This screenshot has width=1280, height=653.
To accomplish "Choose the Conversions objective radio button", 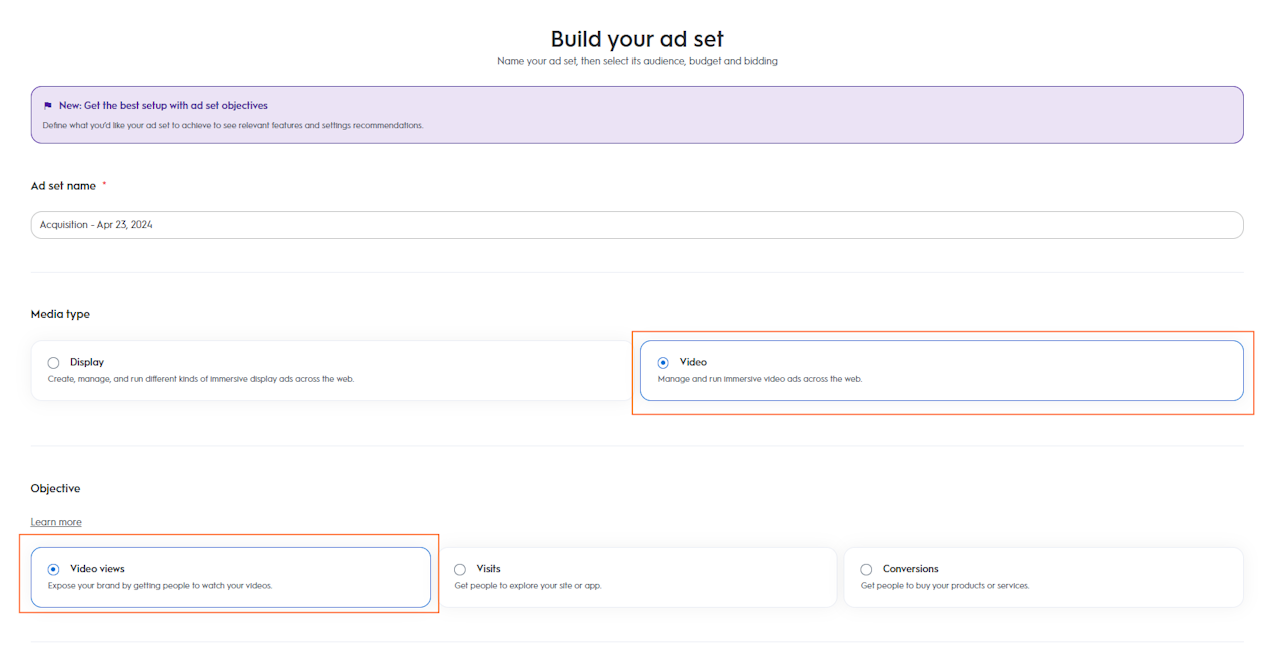I will click(x=866, y=569).
